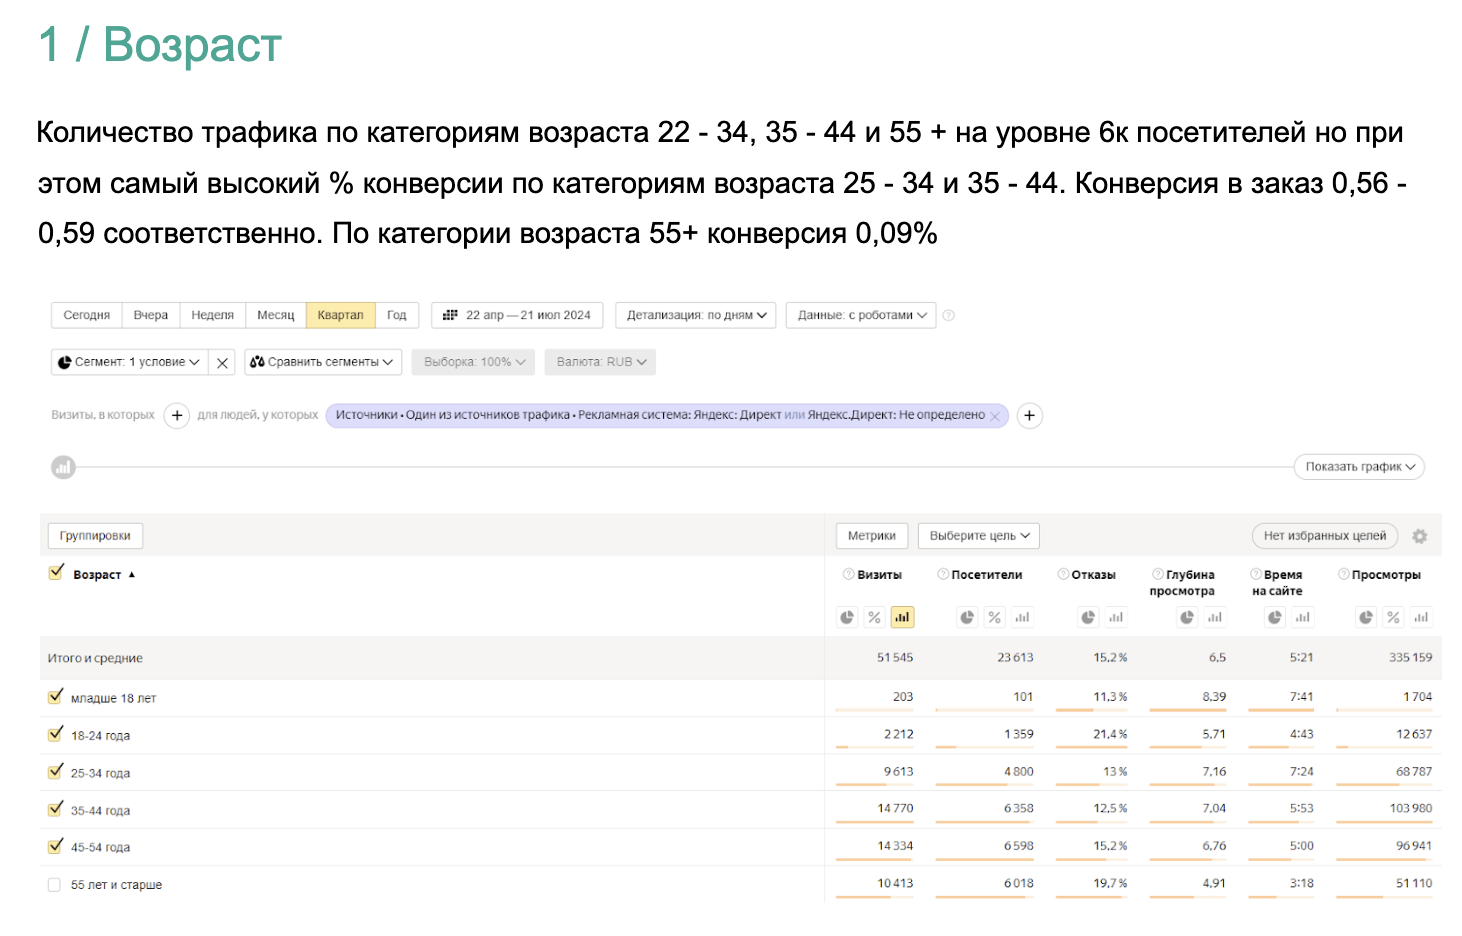The width and height of the screenshot is (1462, 936).
Task: Open 'Детализация: по дням' dropdown
Action: click(696, 315)
